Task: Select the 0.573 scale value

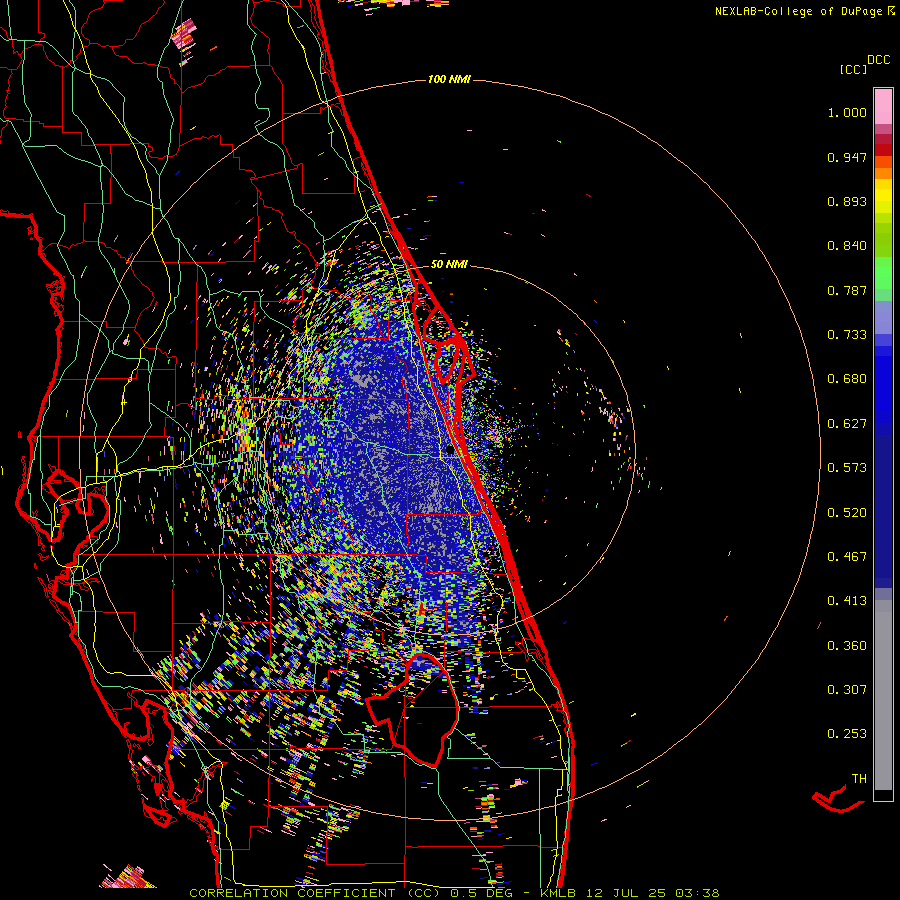Action: [x=847, y=468]
